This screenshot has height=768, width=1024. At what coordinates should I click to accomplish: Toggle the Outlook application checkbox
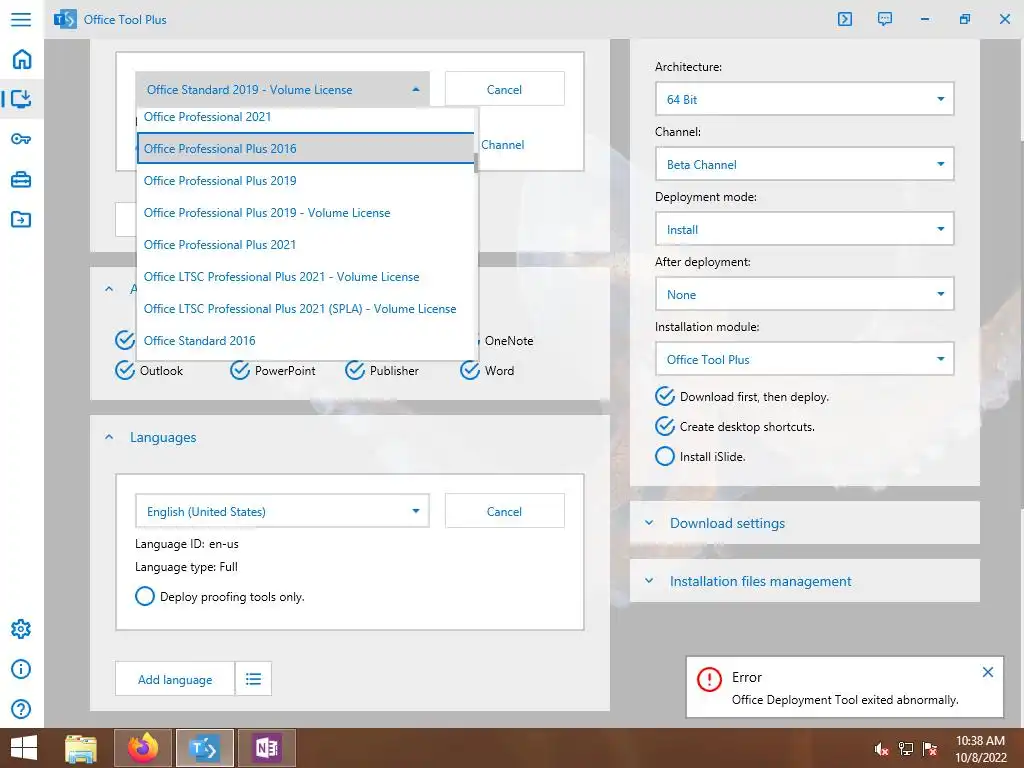[125, 370]
